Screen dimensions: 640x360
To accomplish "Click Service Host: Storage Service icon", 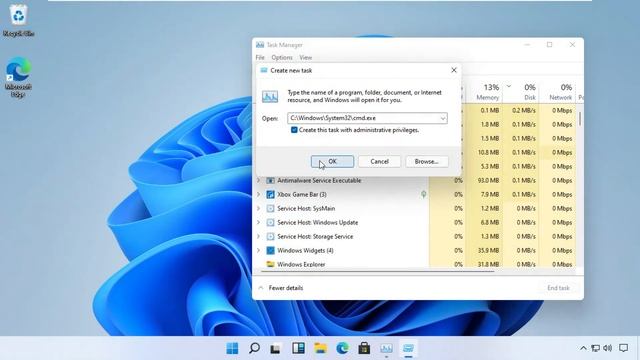I will (x=270, y=236).
